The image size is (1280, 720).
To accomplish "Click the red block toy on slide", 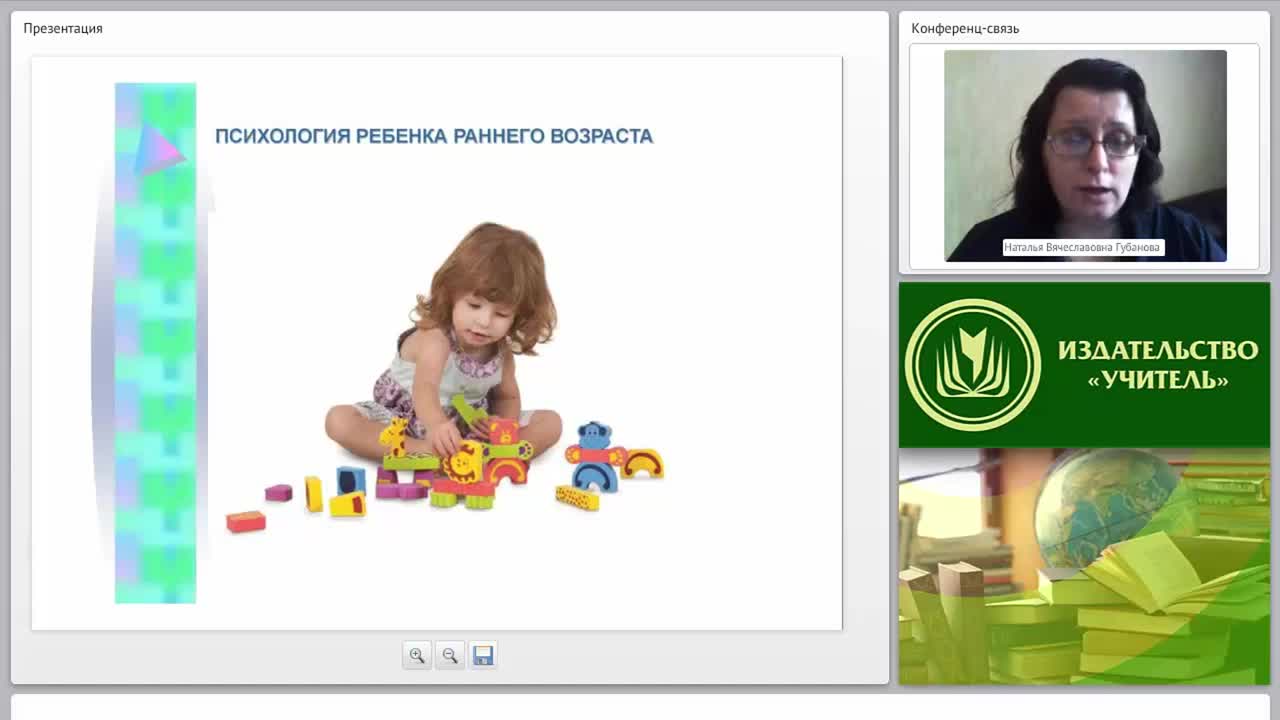I will coord(246,521).
